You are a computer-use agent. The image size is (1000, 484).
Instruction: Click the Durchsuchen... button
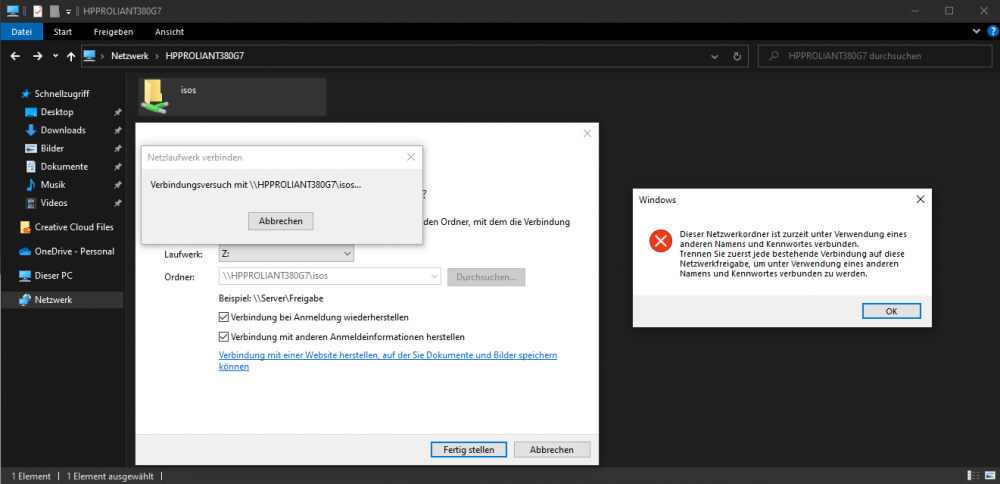[486, 276]
